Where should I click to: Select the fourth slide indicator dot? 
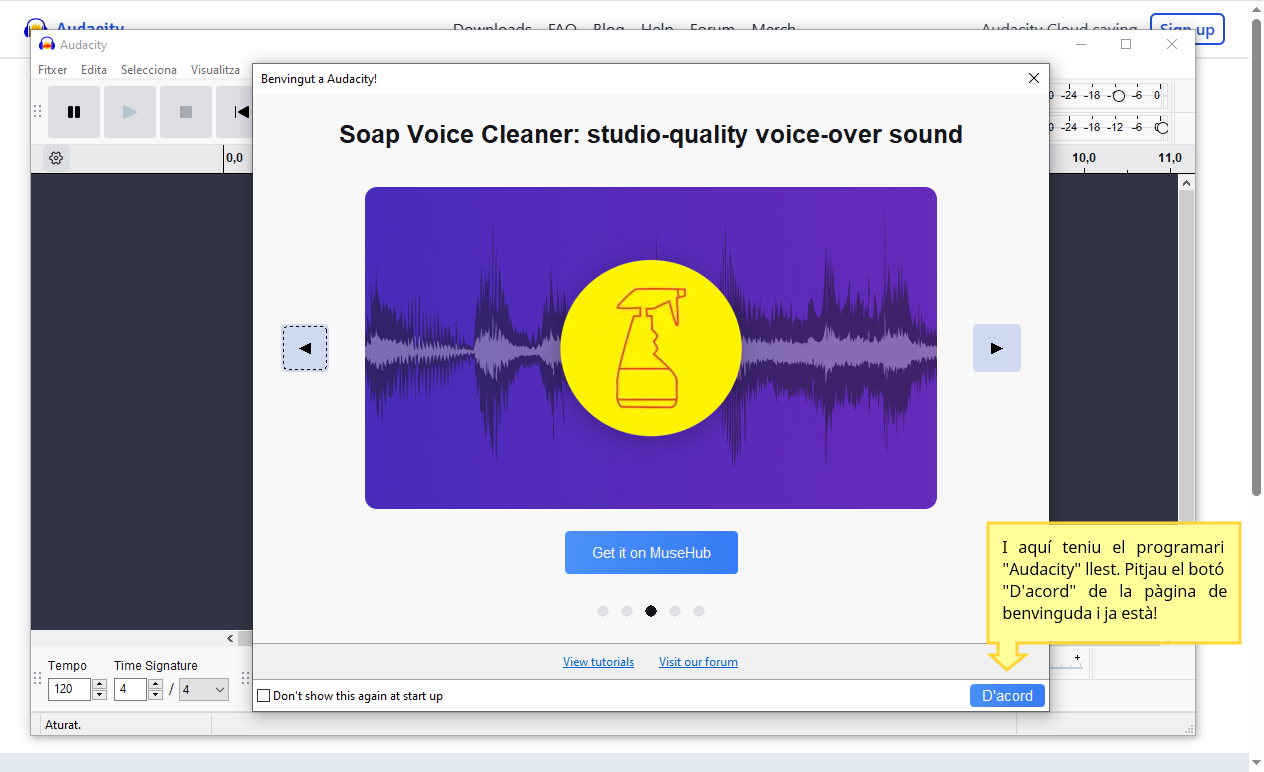(x=675, y=611)
